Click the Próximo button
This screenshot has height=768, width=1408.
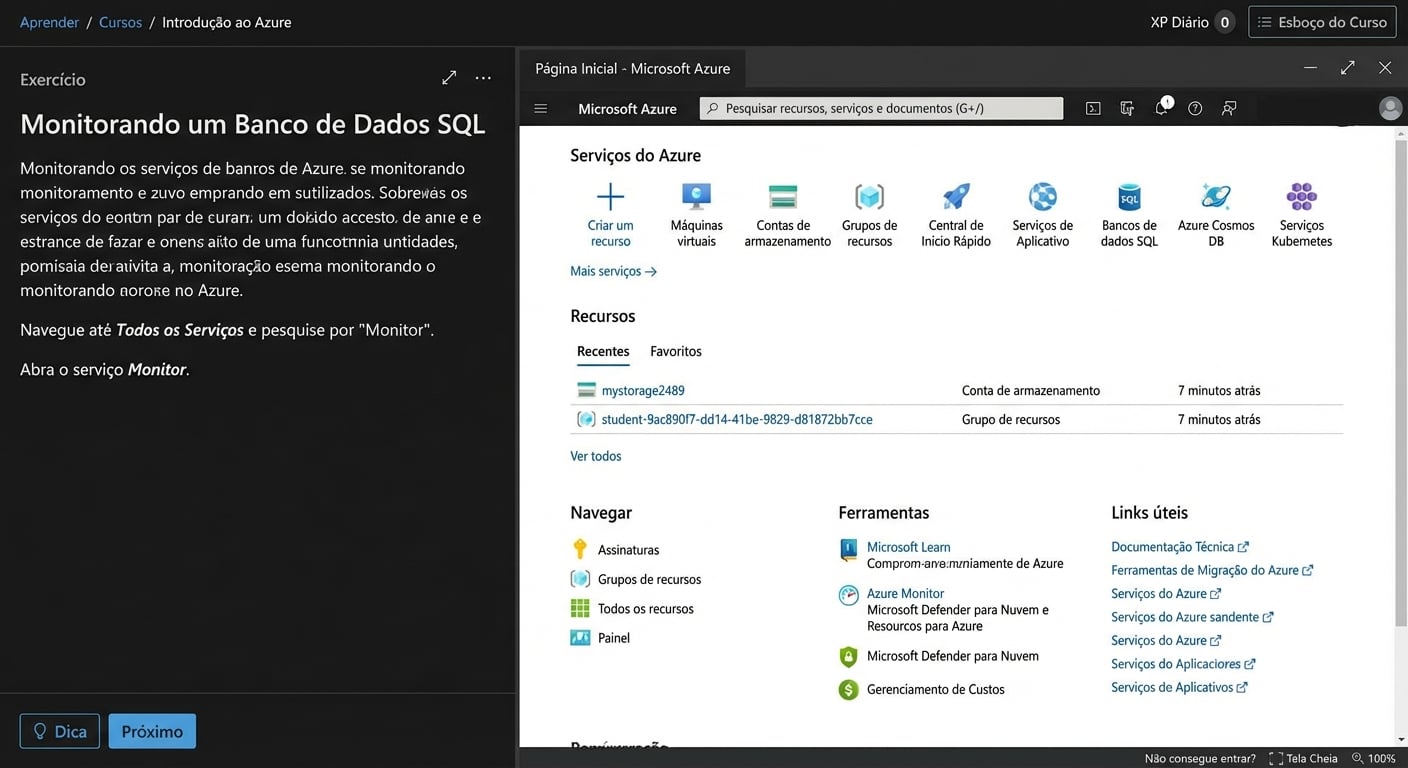[152, 731]
